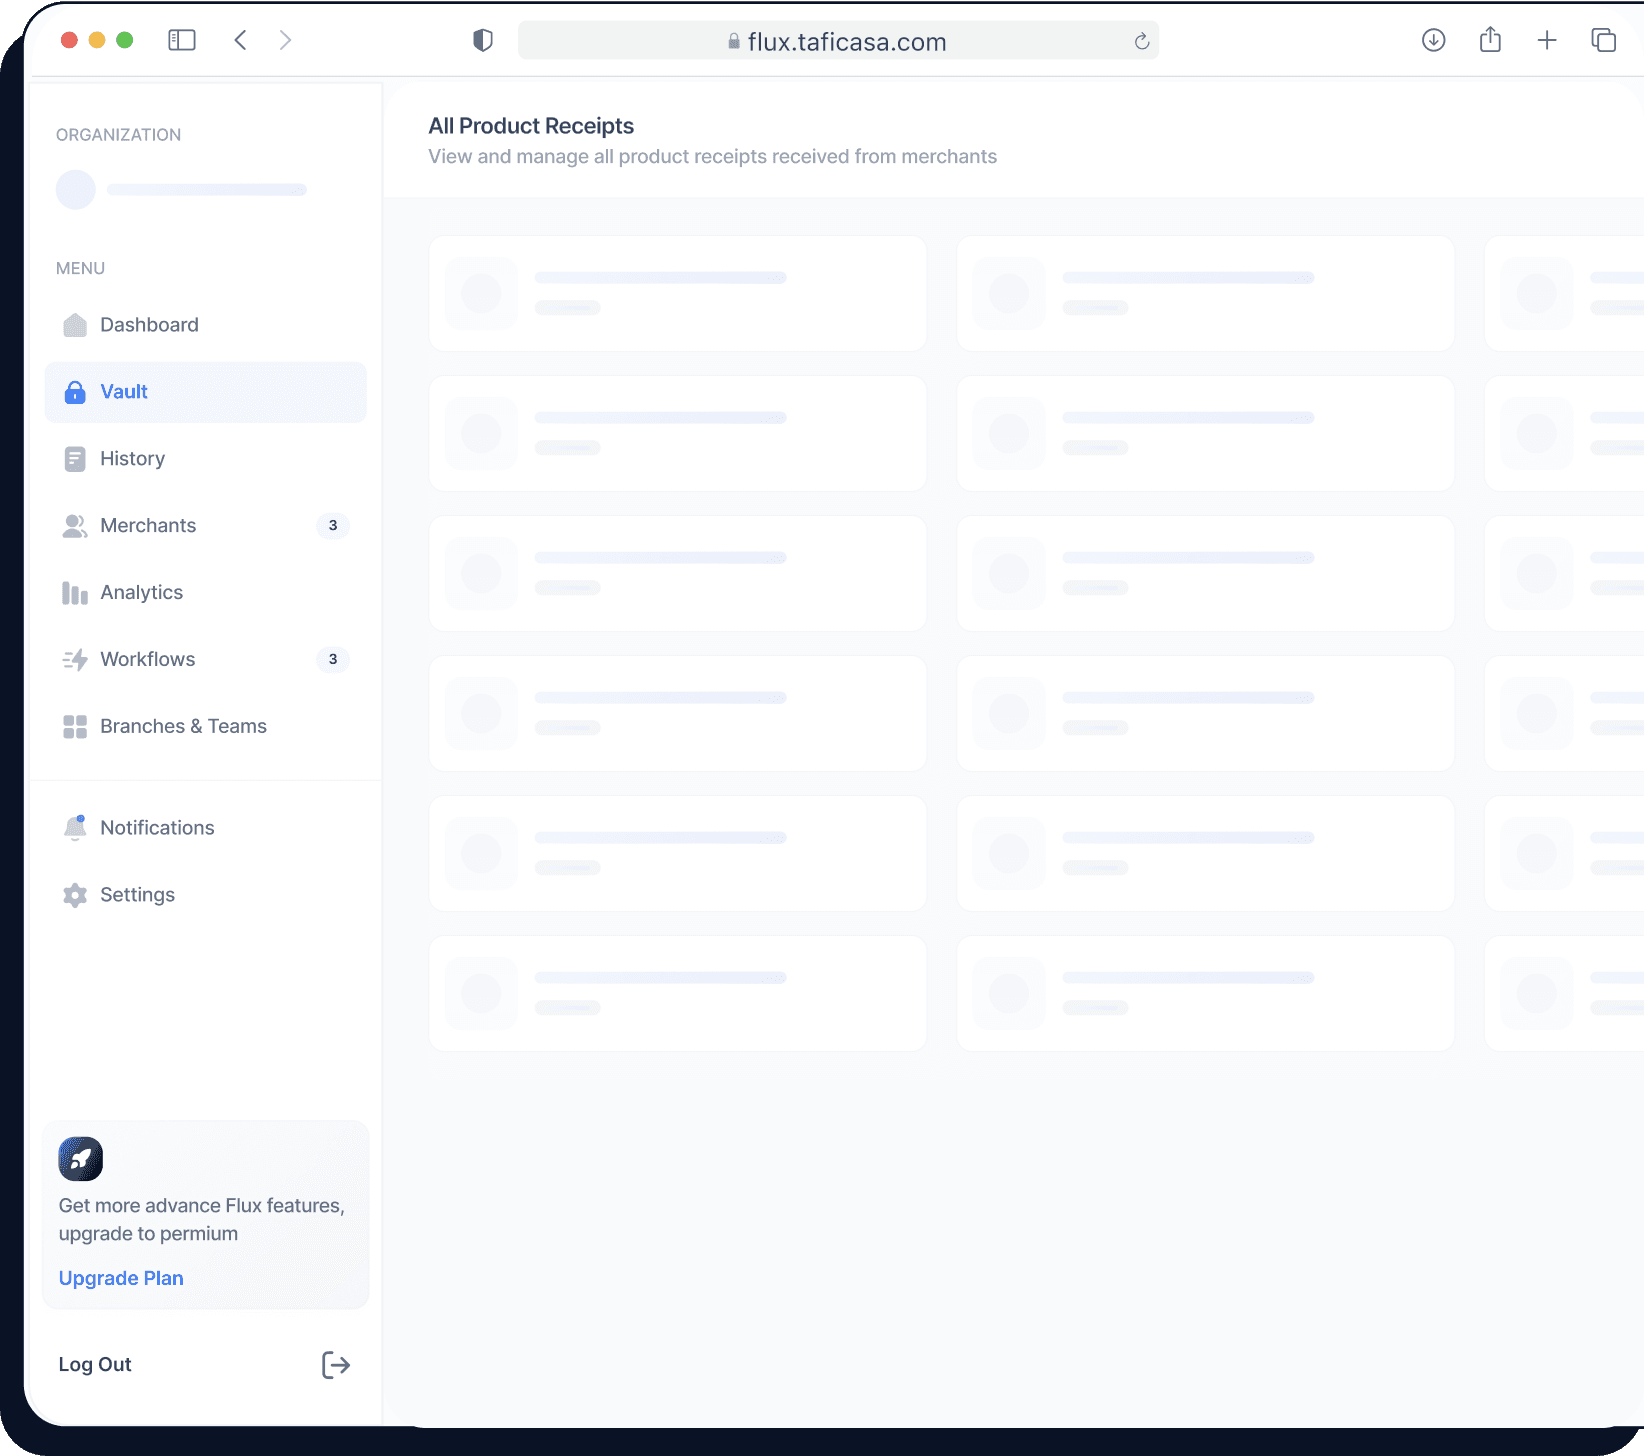Click the Workflows badge showing 3
1644x1456 pixels.
coord(333,660)
